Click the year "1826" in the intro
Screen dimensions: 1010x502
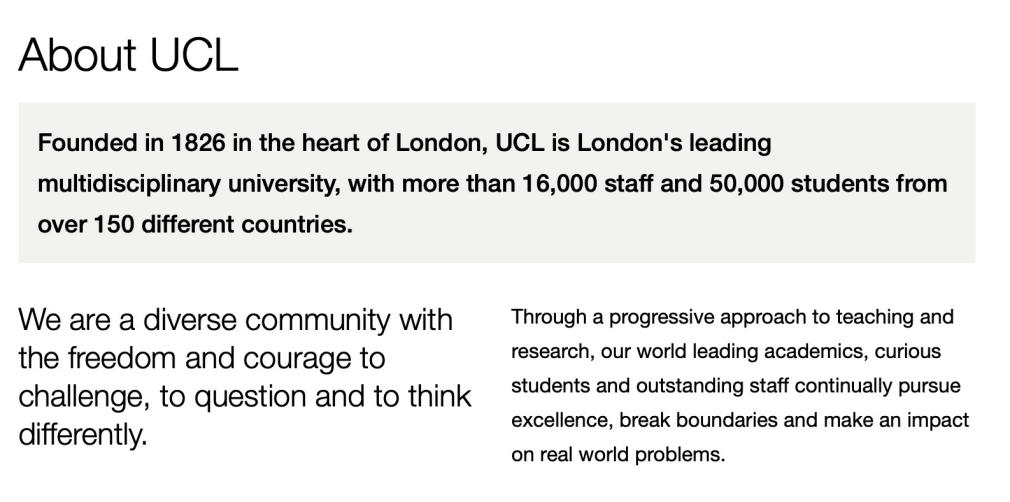(x=198, y=142)
